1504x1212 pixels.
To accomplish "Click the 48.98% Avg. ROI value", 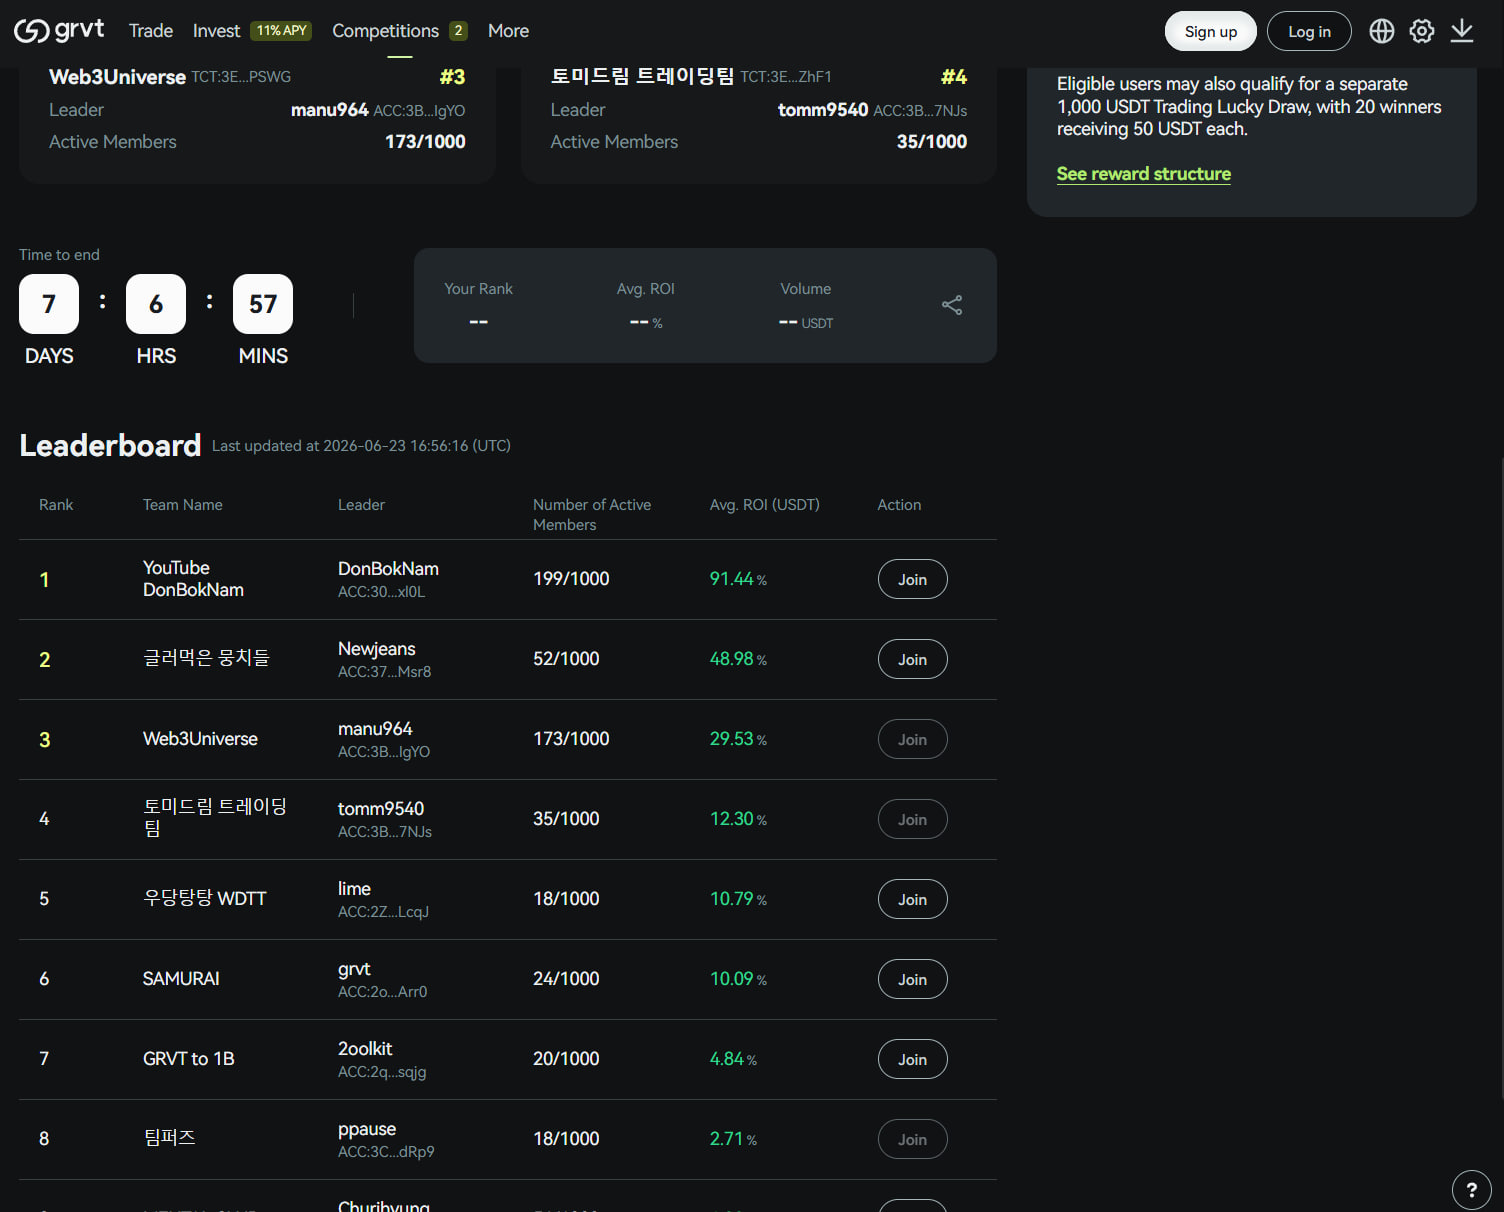I will pyautogui.click(x=738, y=659).
